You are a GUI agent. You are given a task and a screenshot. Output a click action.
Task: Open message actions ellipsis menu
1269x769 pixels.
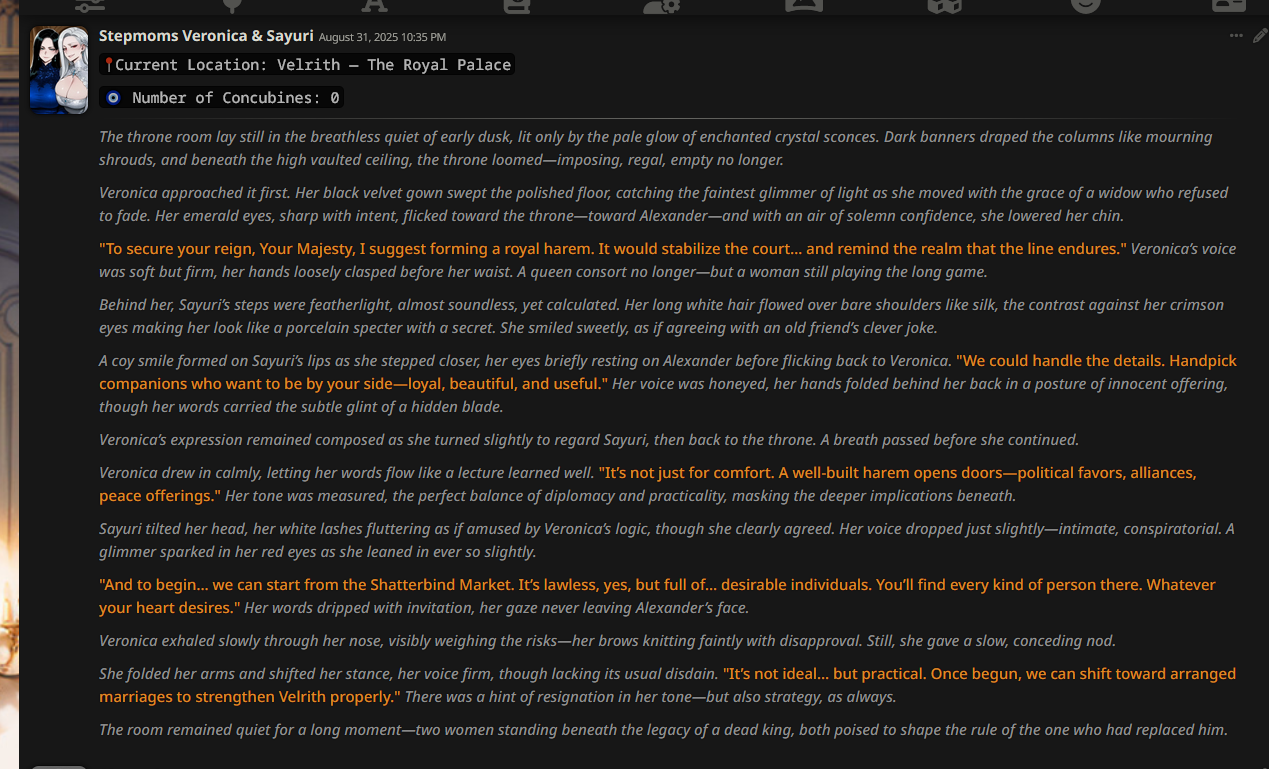(x=1237, y=36)
